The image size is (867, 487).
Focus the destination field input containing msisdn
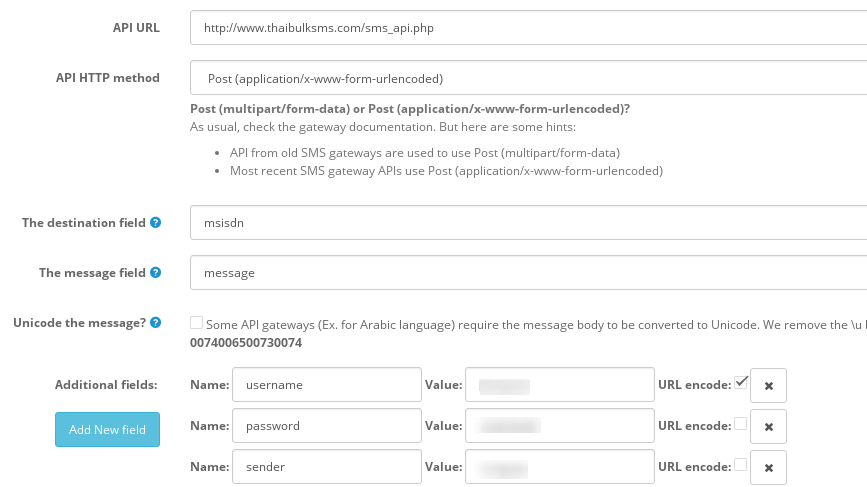tap(528, 223)
